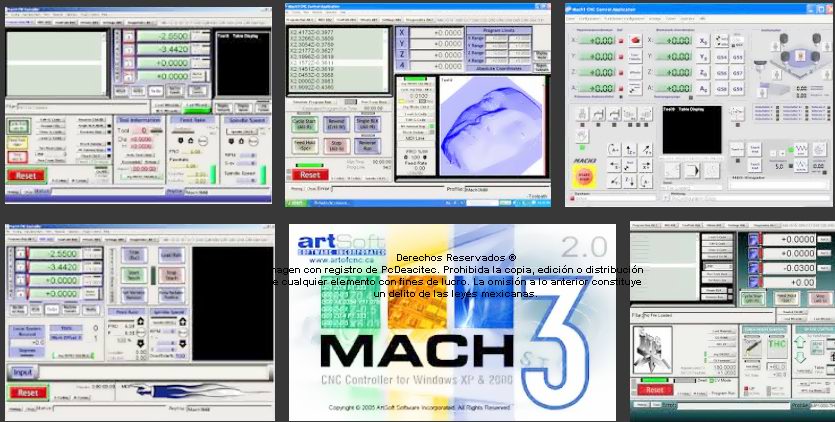This screenshot has height=422, width=835.
Task: Click Reset in the Tool Information screen
Action: (26, 175)
